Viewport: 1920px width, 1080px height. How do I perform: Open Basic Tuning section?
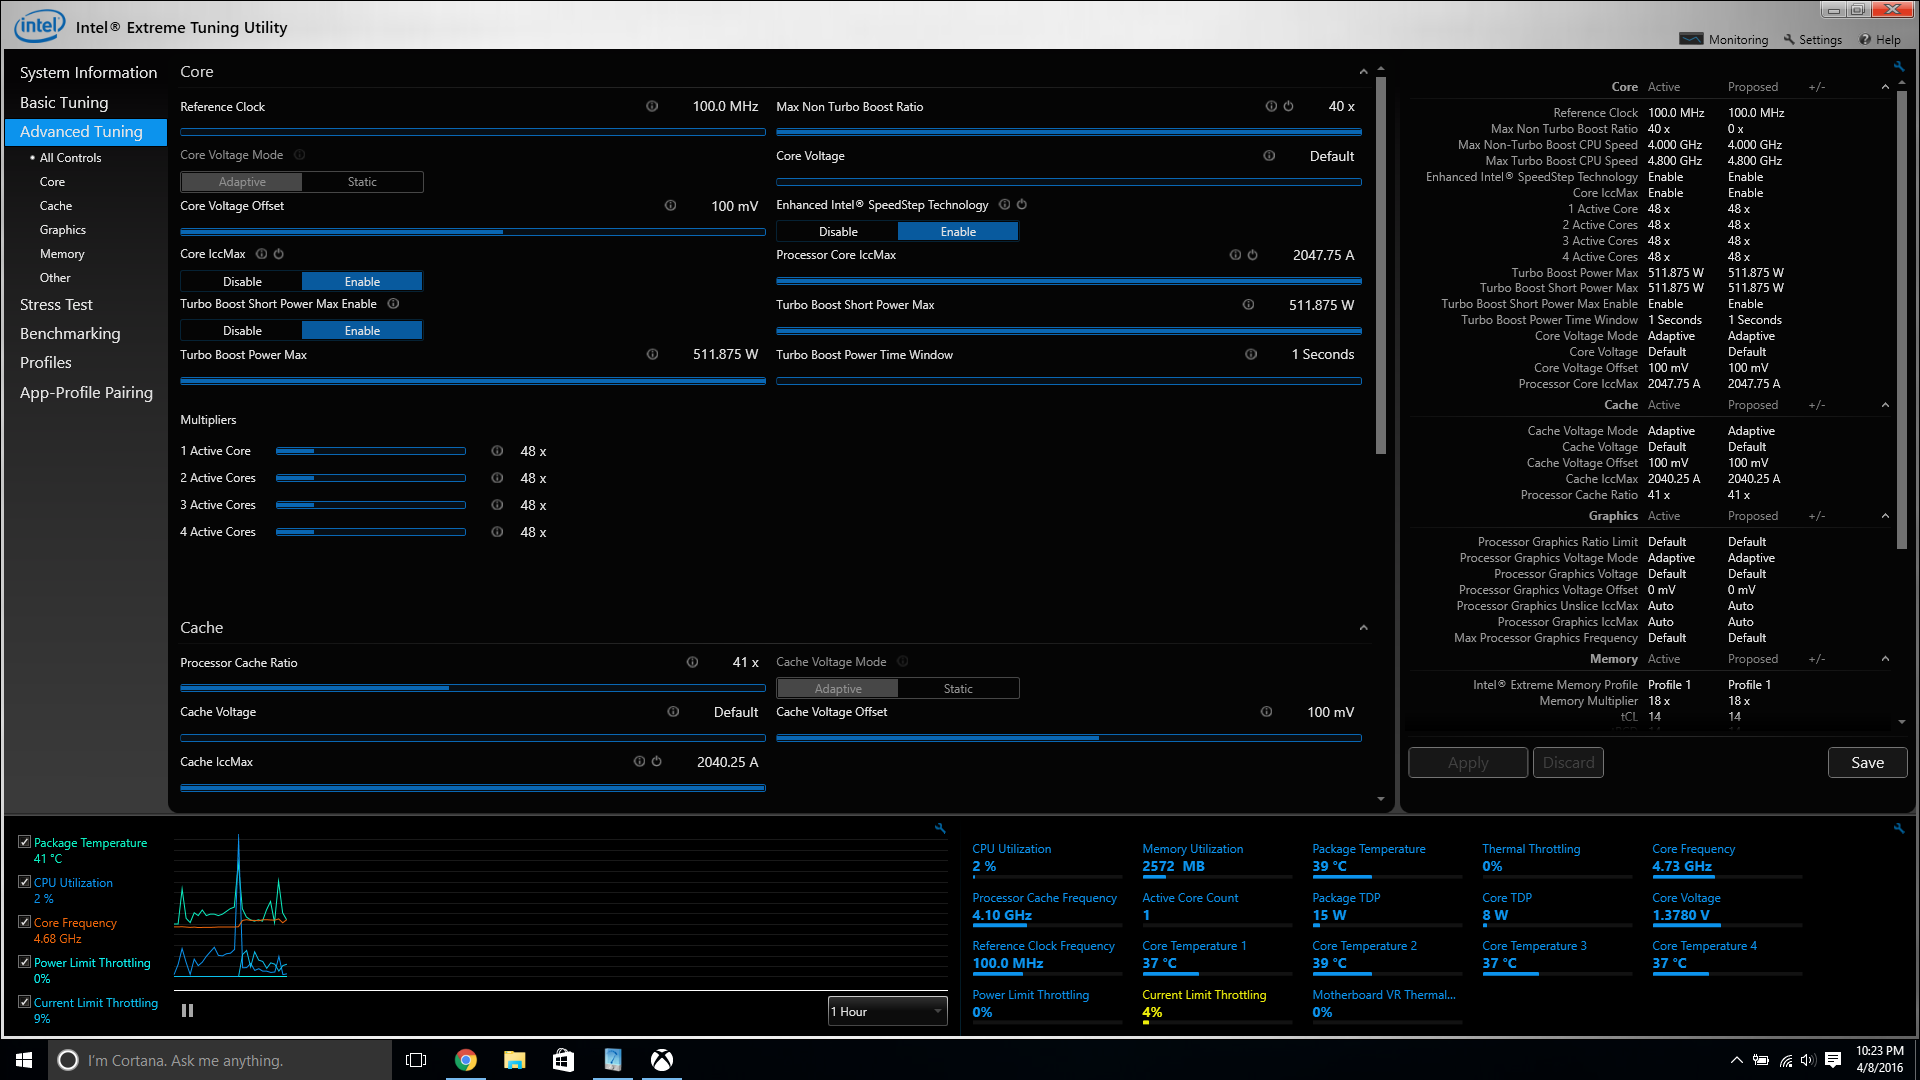tap(64, 103)
